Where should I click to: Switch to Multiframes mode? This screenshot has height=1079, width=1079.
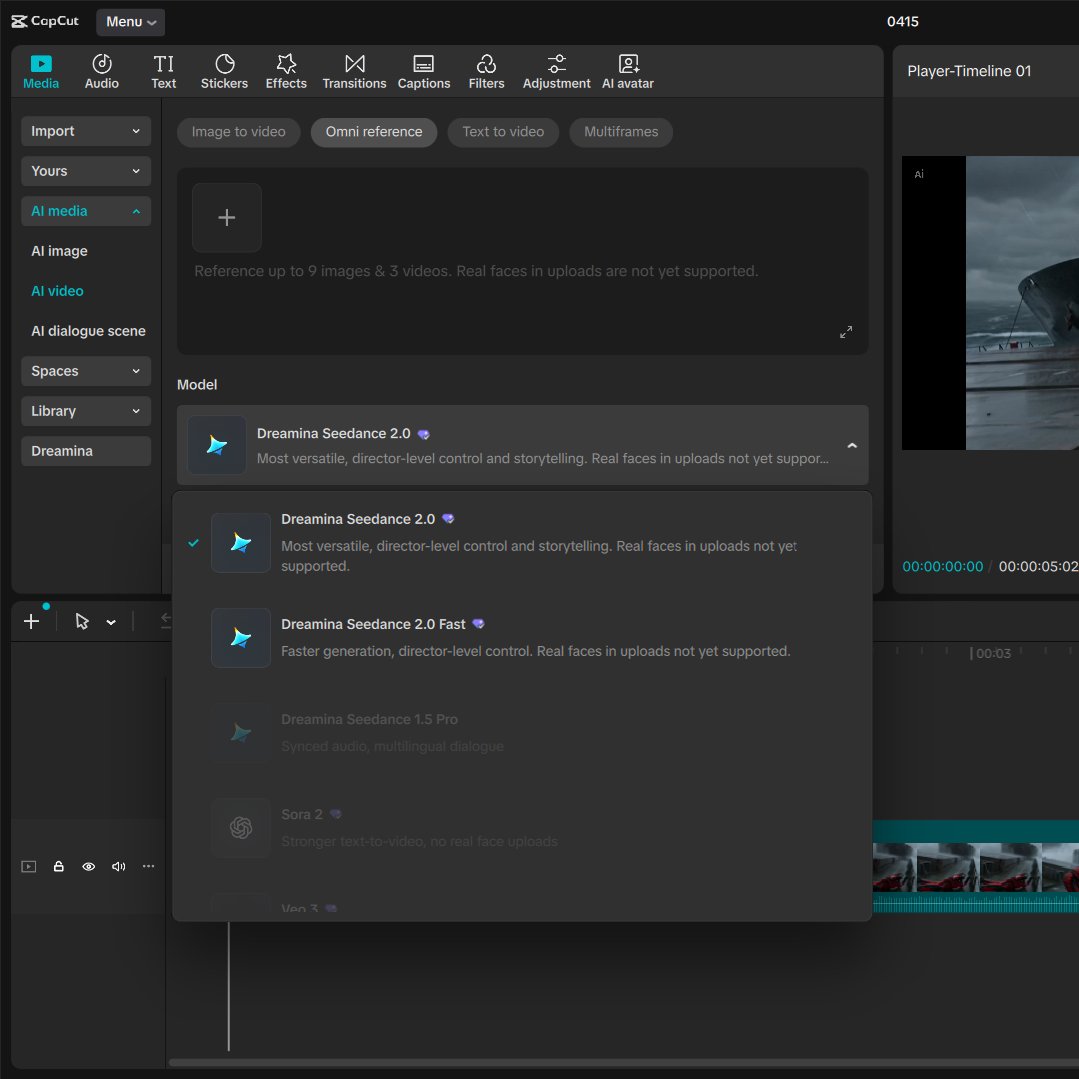621,132
